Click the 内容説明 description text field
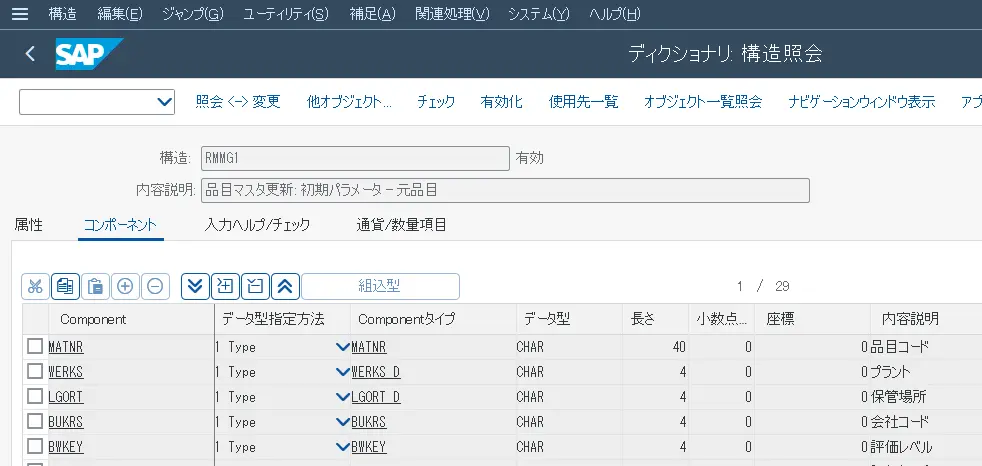 coord(505,190)
